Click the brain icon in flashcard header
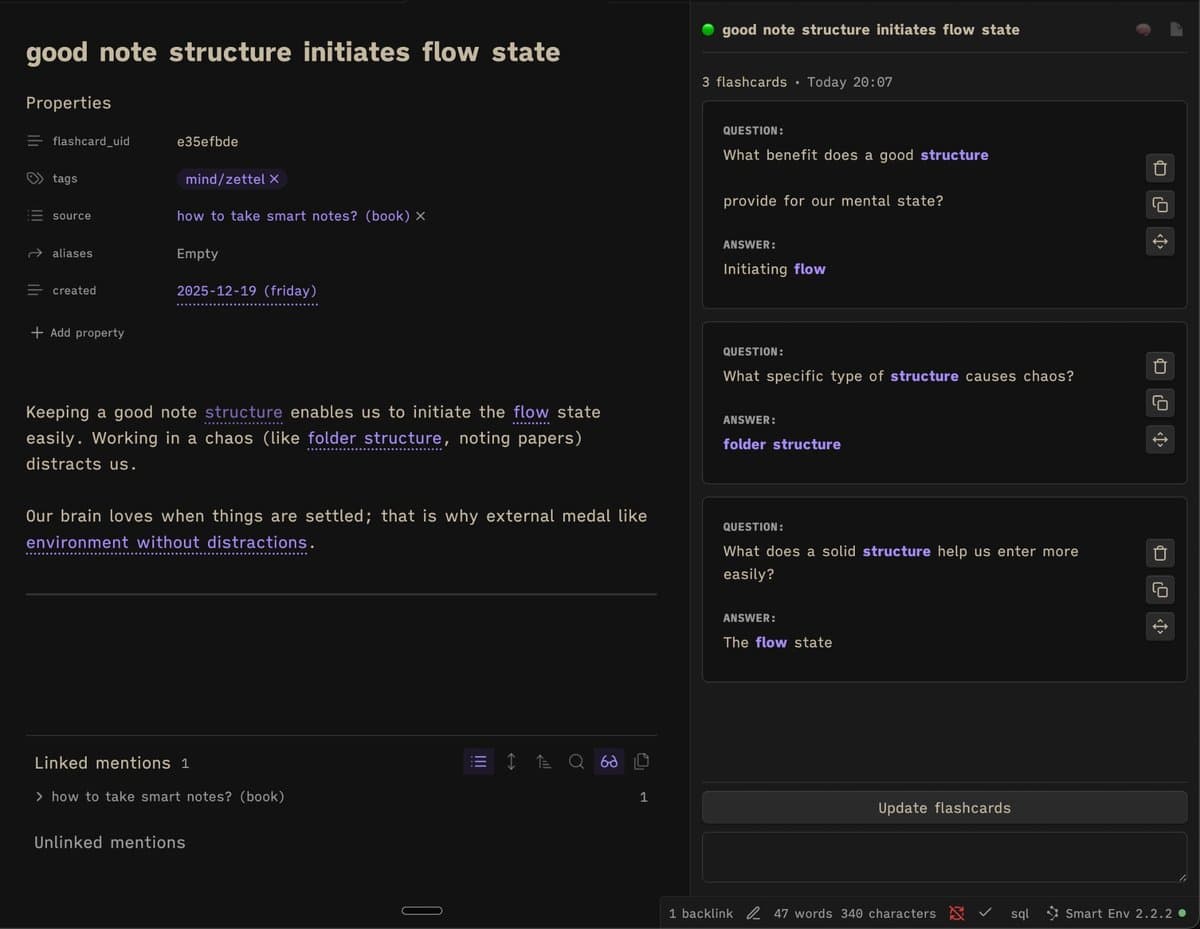The image size is (1200, 929). tap(1144, 30)
